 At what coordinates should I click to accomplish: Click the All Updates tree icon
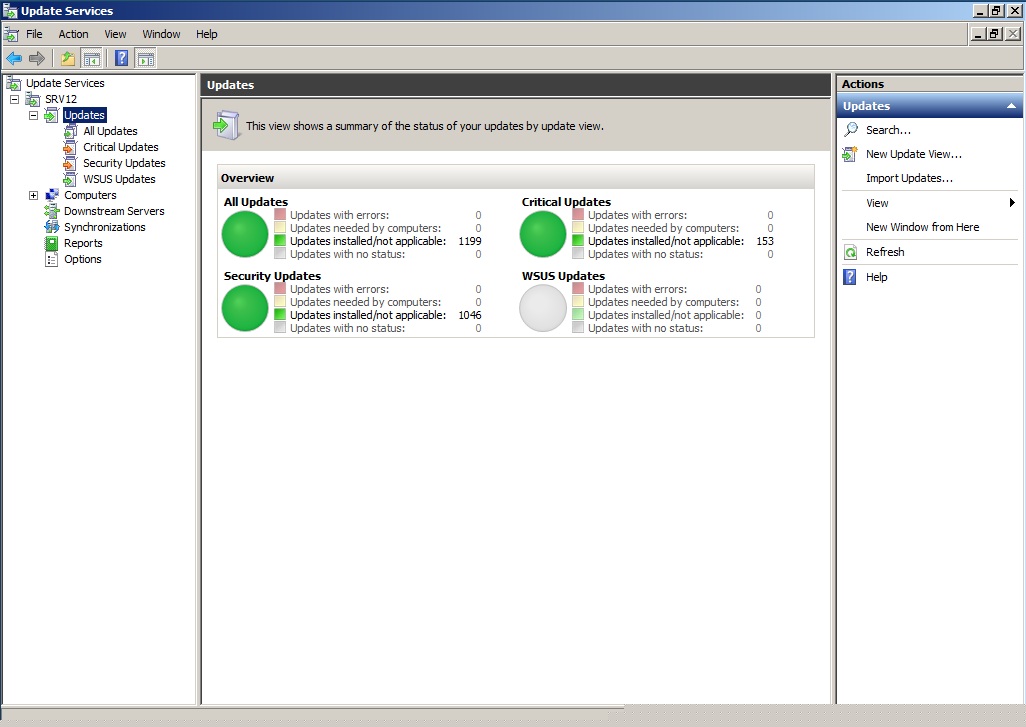point(71,131)
